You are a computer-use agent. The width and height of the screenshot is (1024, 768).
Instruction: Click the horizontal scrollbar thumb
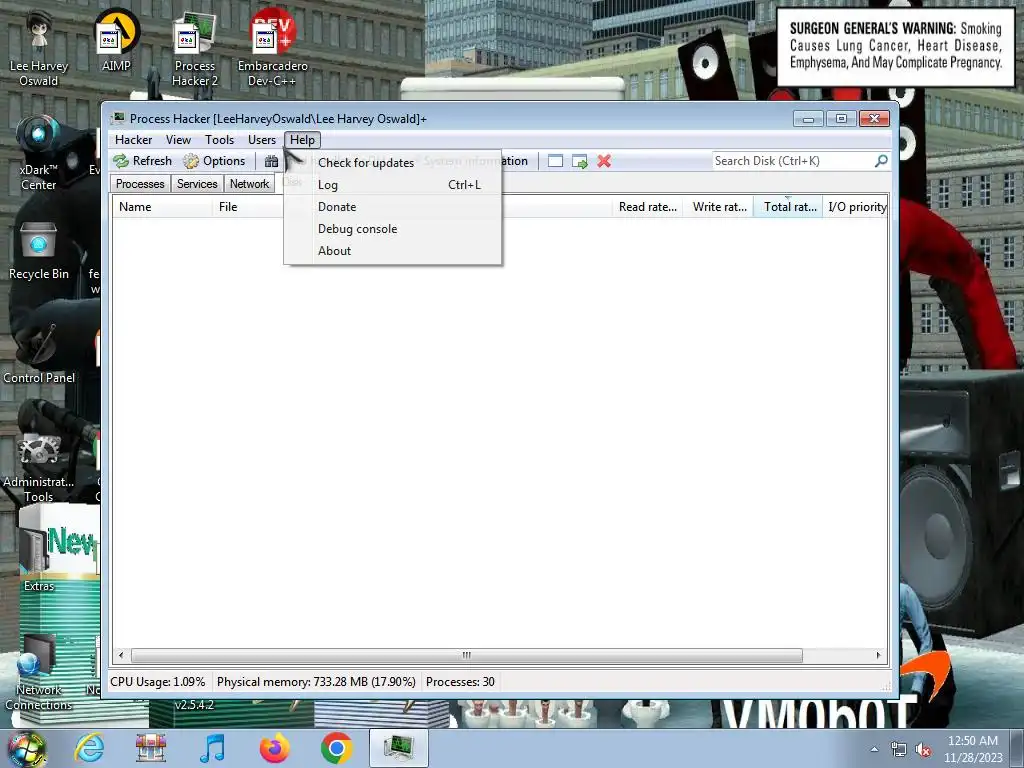(466, 655)
